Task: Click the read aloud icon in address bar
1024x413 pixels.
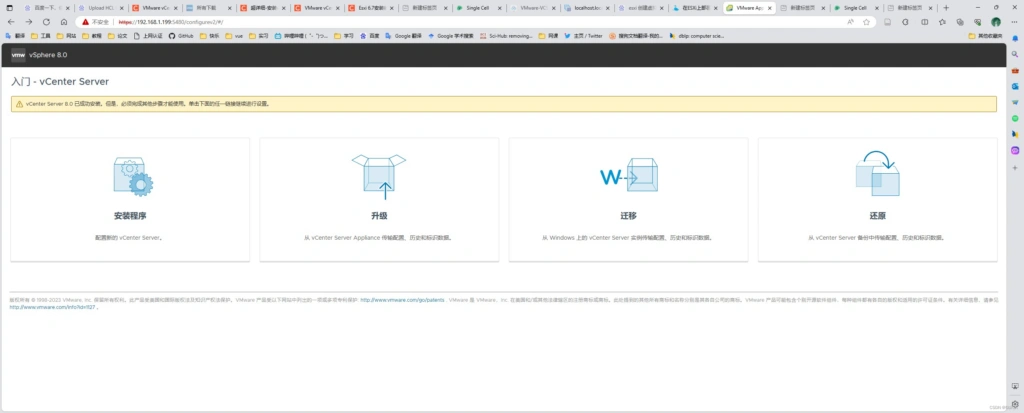Action: coord(850,22)
